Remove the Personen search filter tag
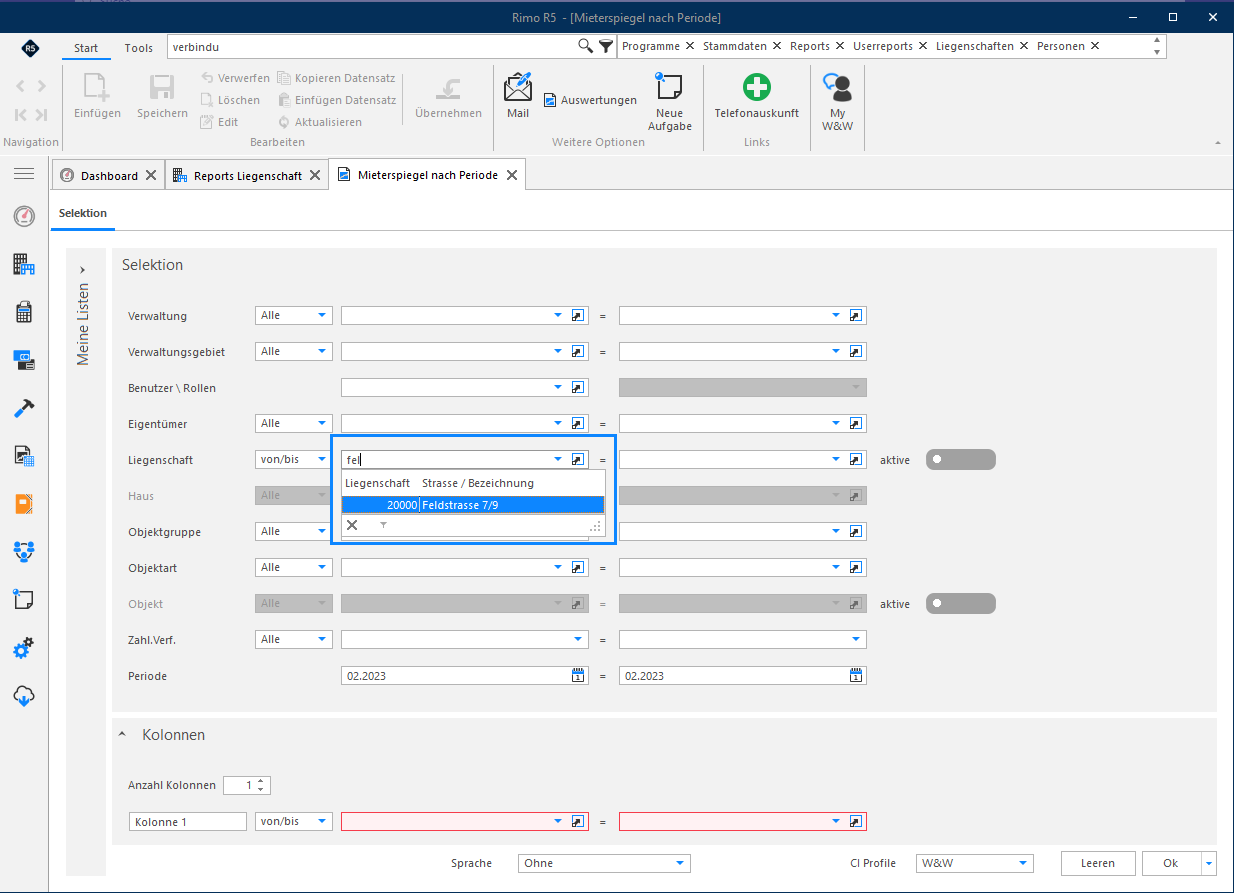This screenshot has width=1234, height=893. (x=1095, y=46)
